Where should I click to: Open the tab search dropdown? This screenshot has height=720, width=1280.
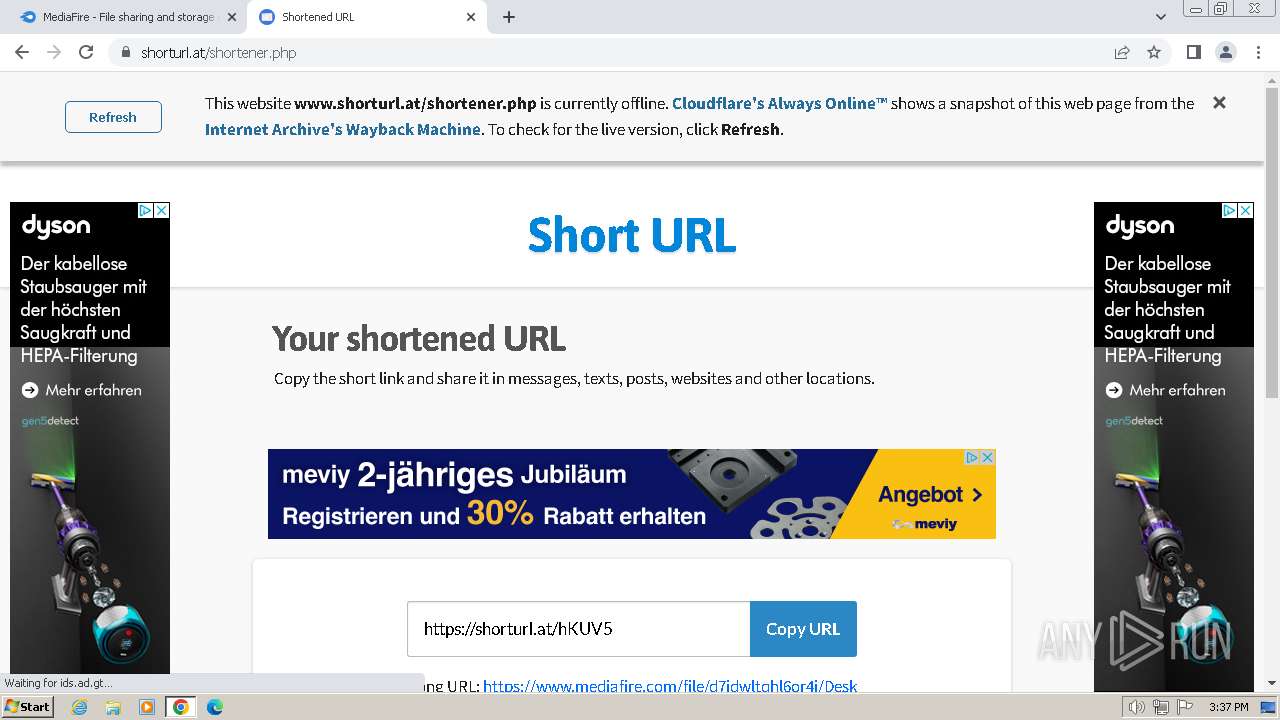point(1161,17)
